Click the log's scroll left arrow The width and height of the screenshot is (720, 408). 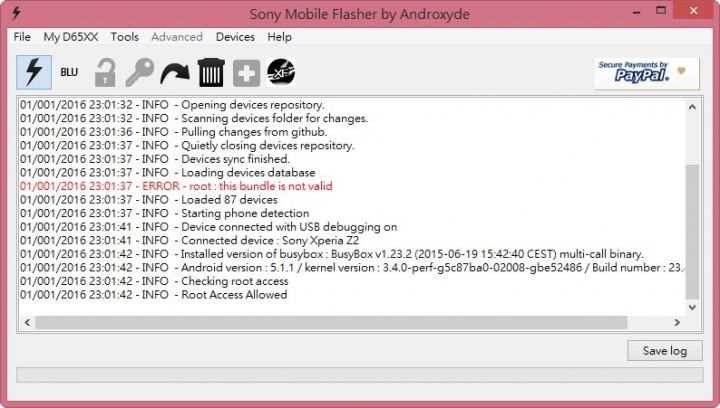(27, 322)
